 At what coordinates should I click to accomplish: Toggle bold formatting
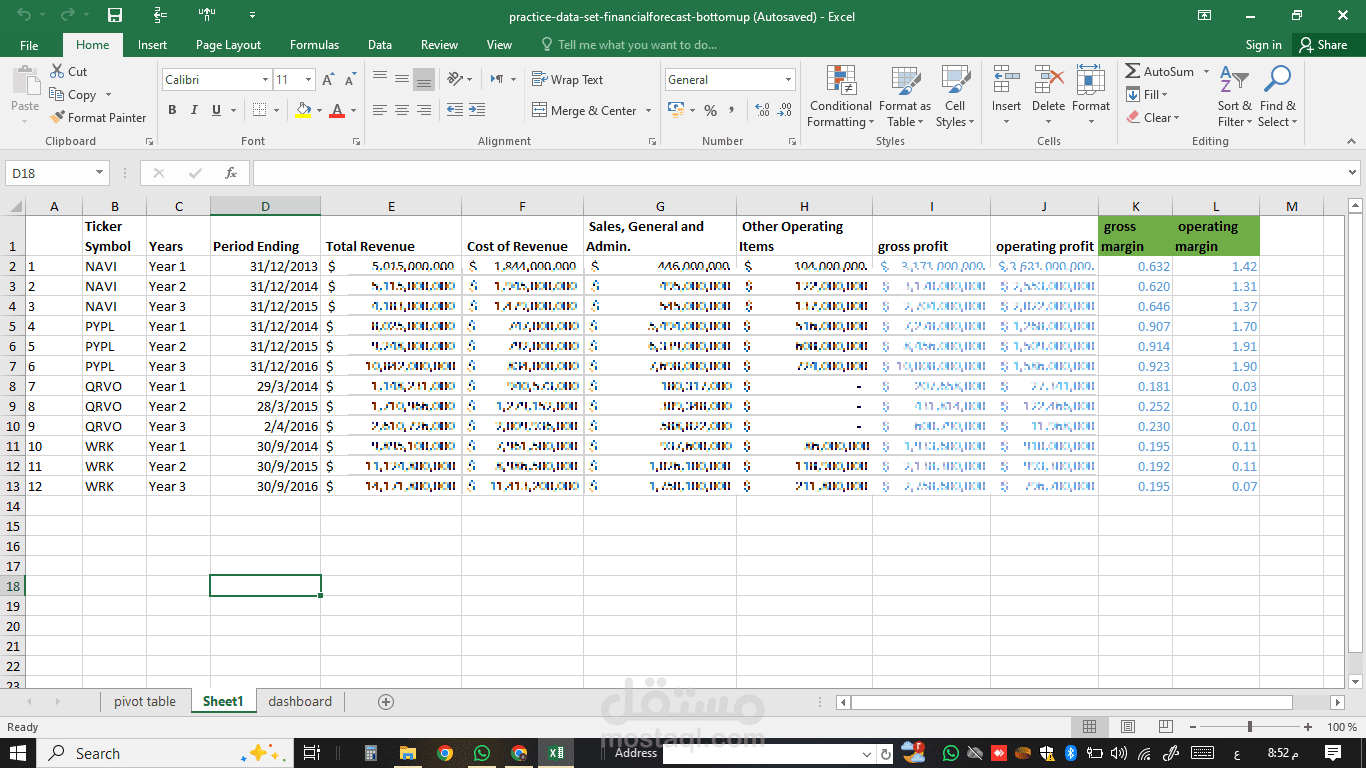[x=172, y=110]
